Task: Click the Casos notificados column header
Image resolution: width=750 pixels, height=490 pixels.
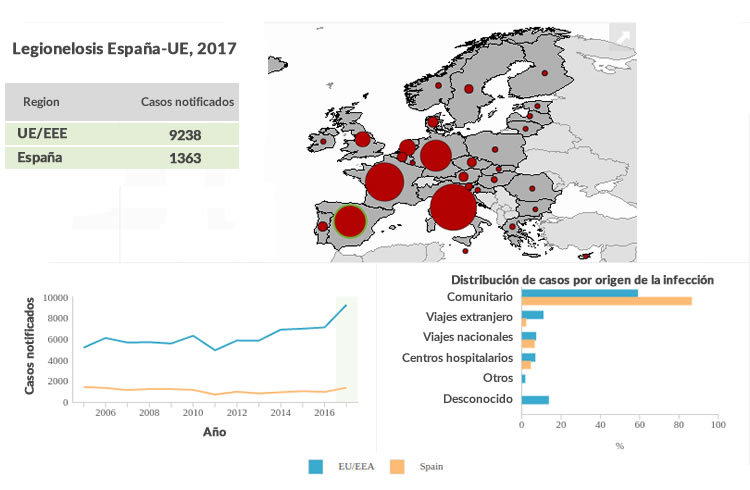Action: pos(186,102)
